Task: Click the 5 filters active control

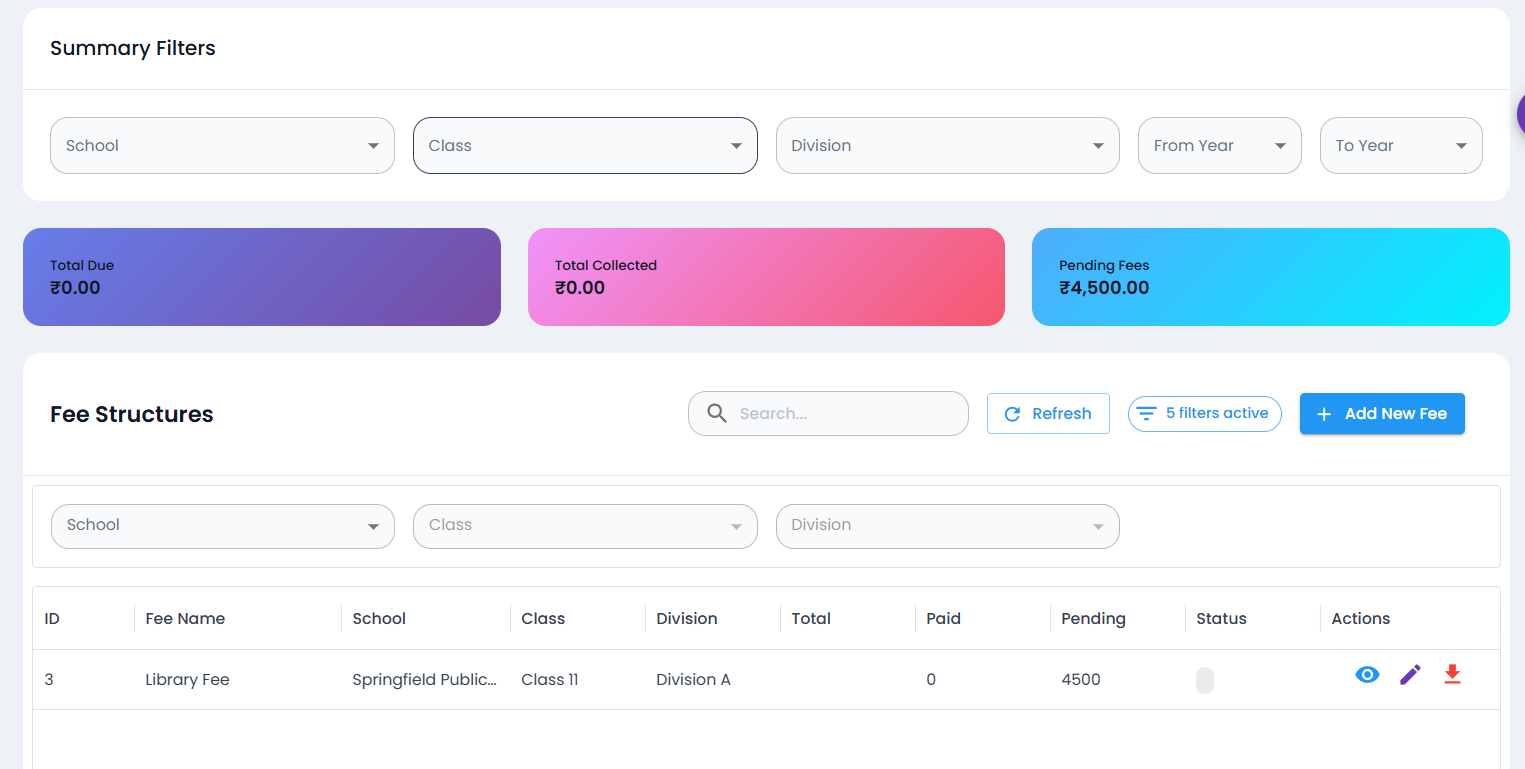Action: coord(1204,413)
